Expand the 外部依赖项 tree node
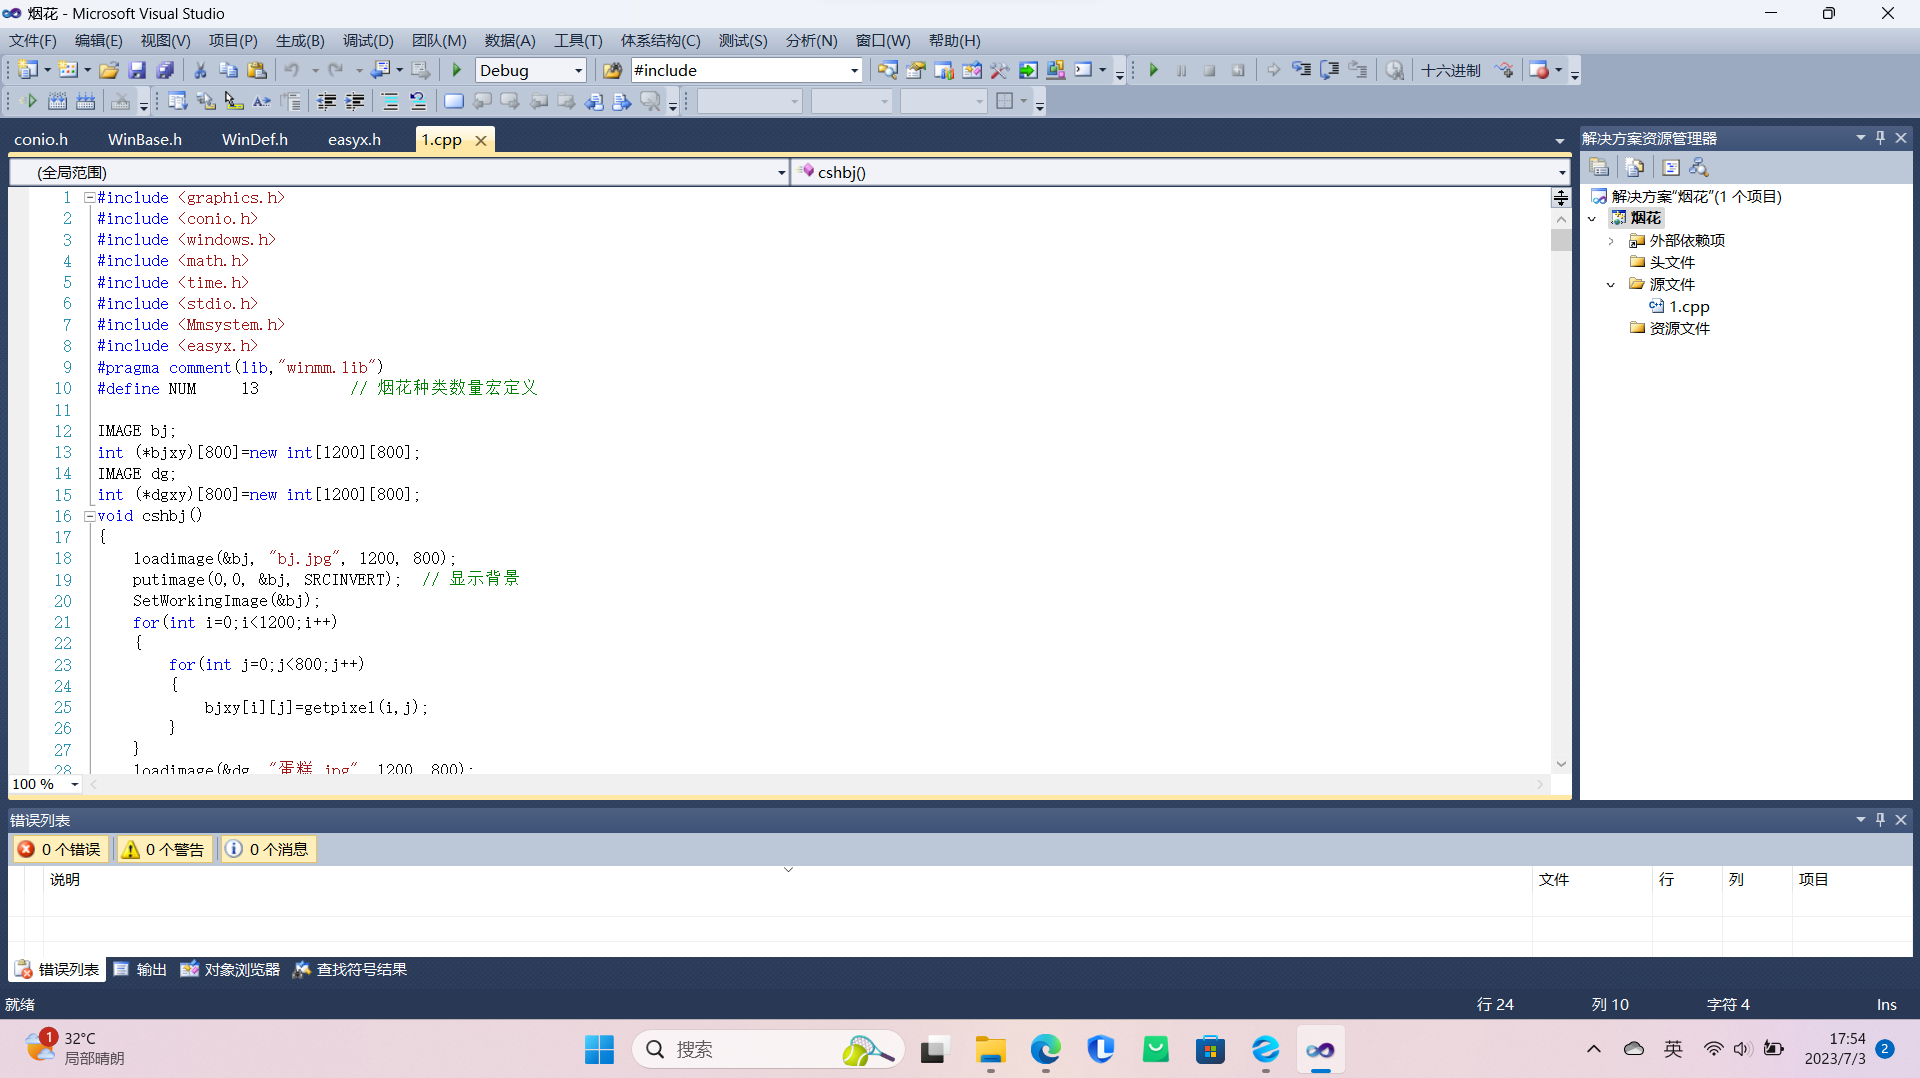The image size is (1920, 1078). (1611, 241)
